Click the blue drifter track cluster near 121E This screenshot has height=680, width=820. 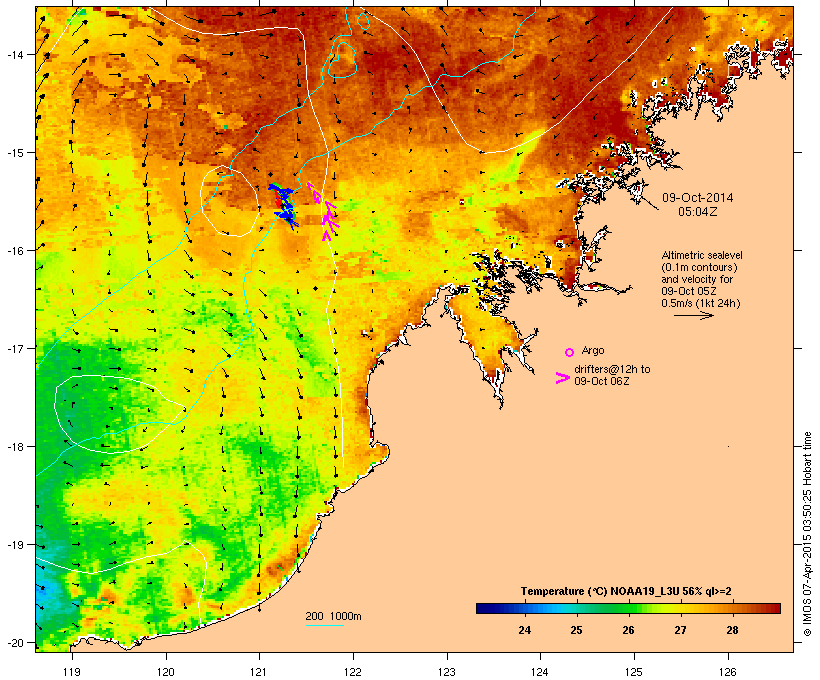(283, 206)
